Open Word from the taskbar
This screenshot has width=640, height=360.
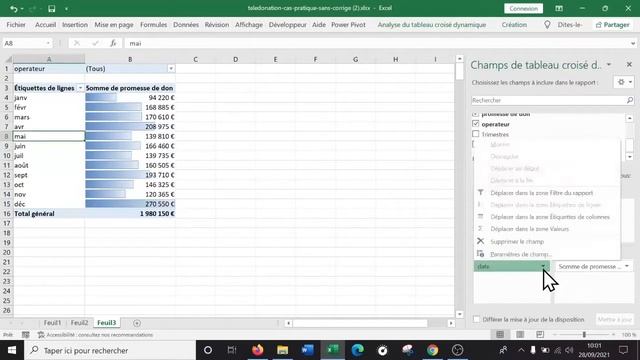pos(307,350)
